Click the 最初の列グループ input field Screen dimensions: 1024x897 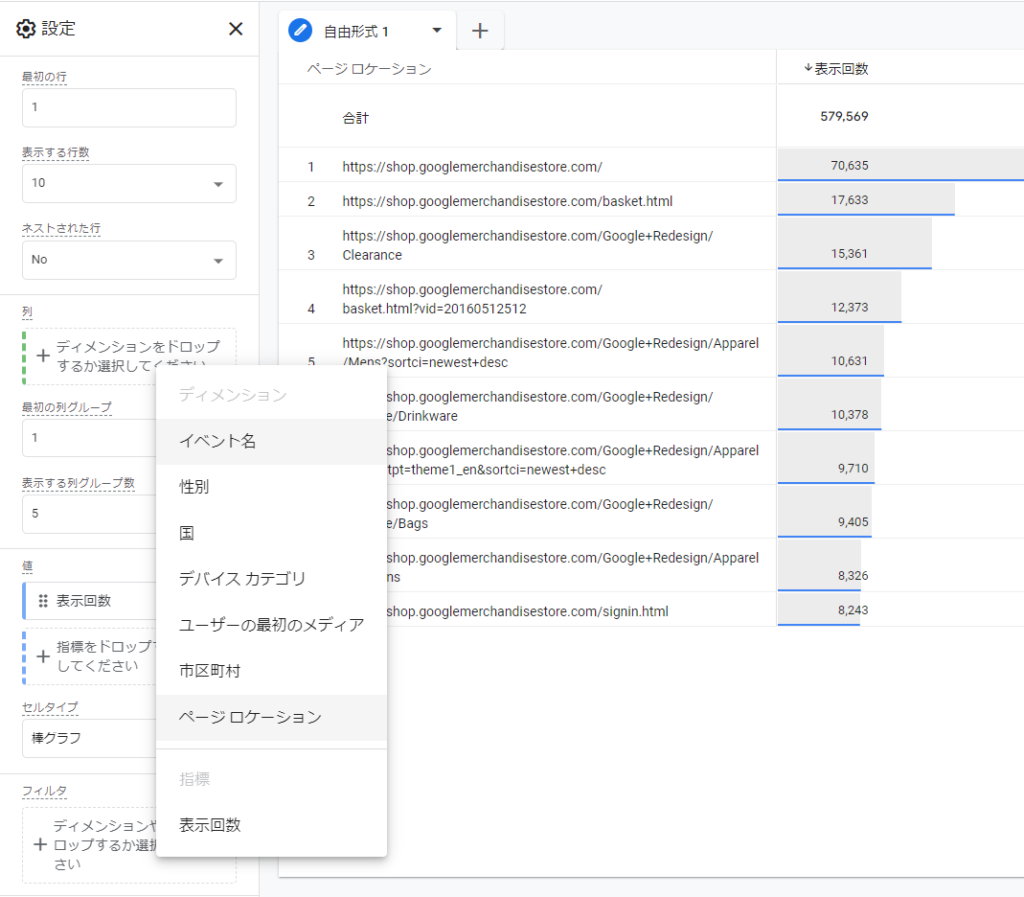pyautogui.click(x=89, y=438)
